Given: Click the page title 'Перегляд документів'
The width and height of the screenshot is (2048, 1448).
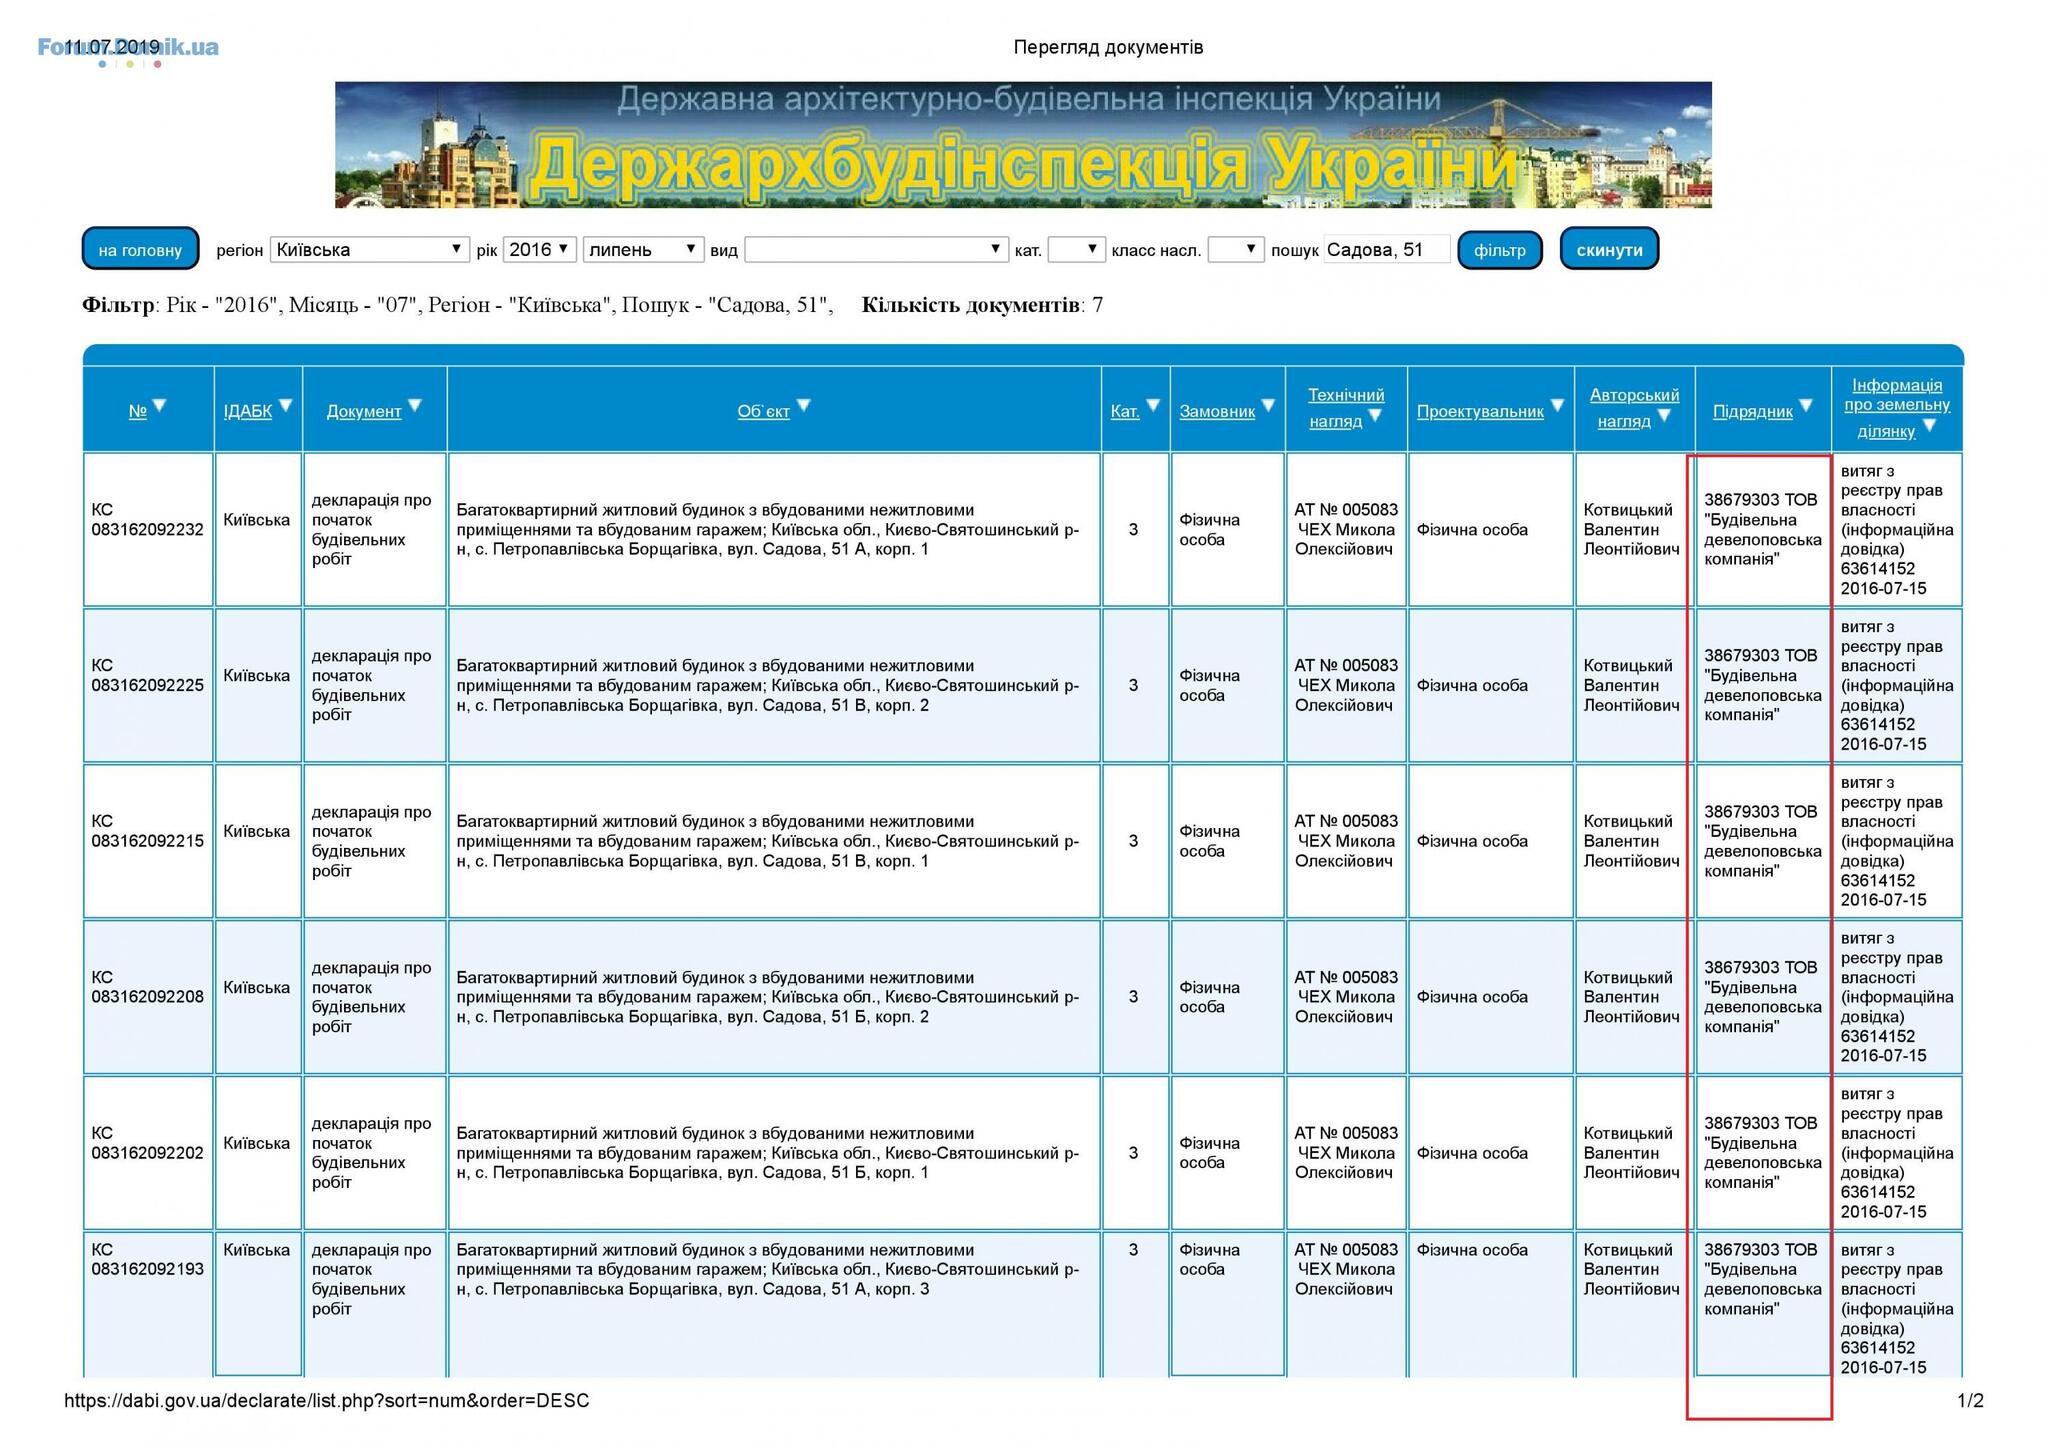Looking at the screenshot, I should (x=1108, y=47).
